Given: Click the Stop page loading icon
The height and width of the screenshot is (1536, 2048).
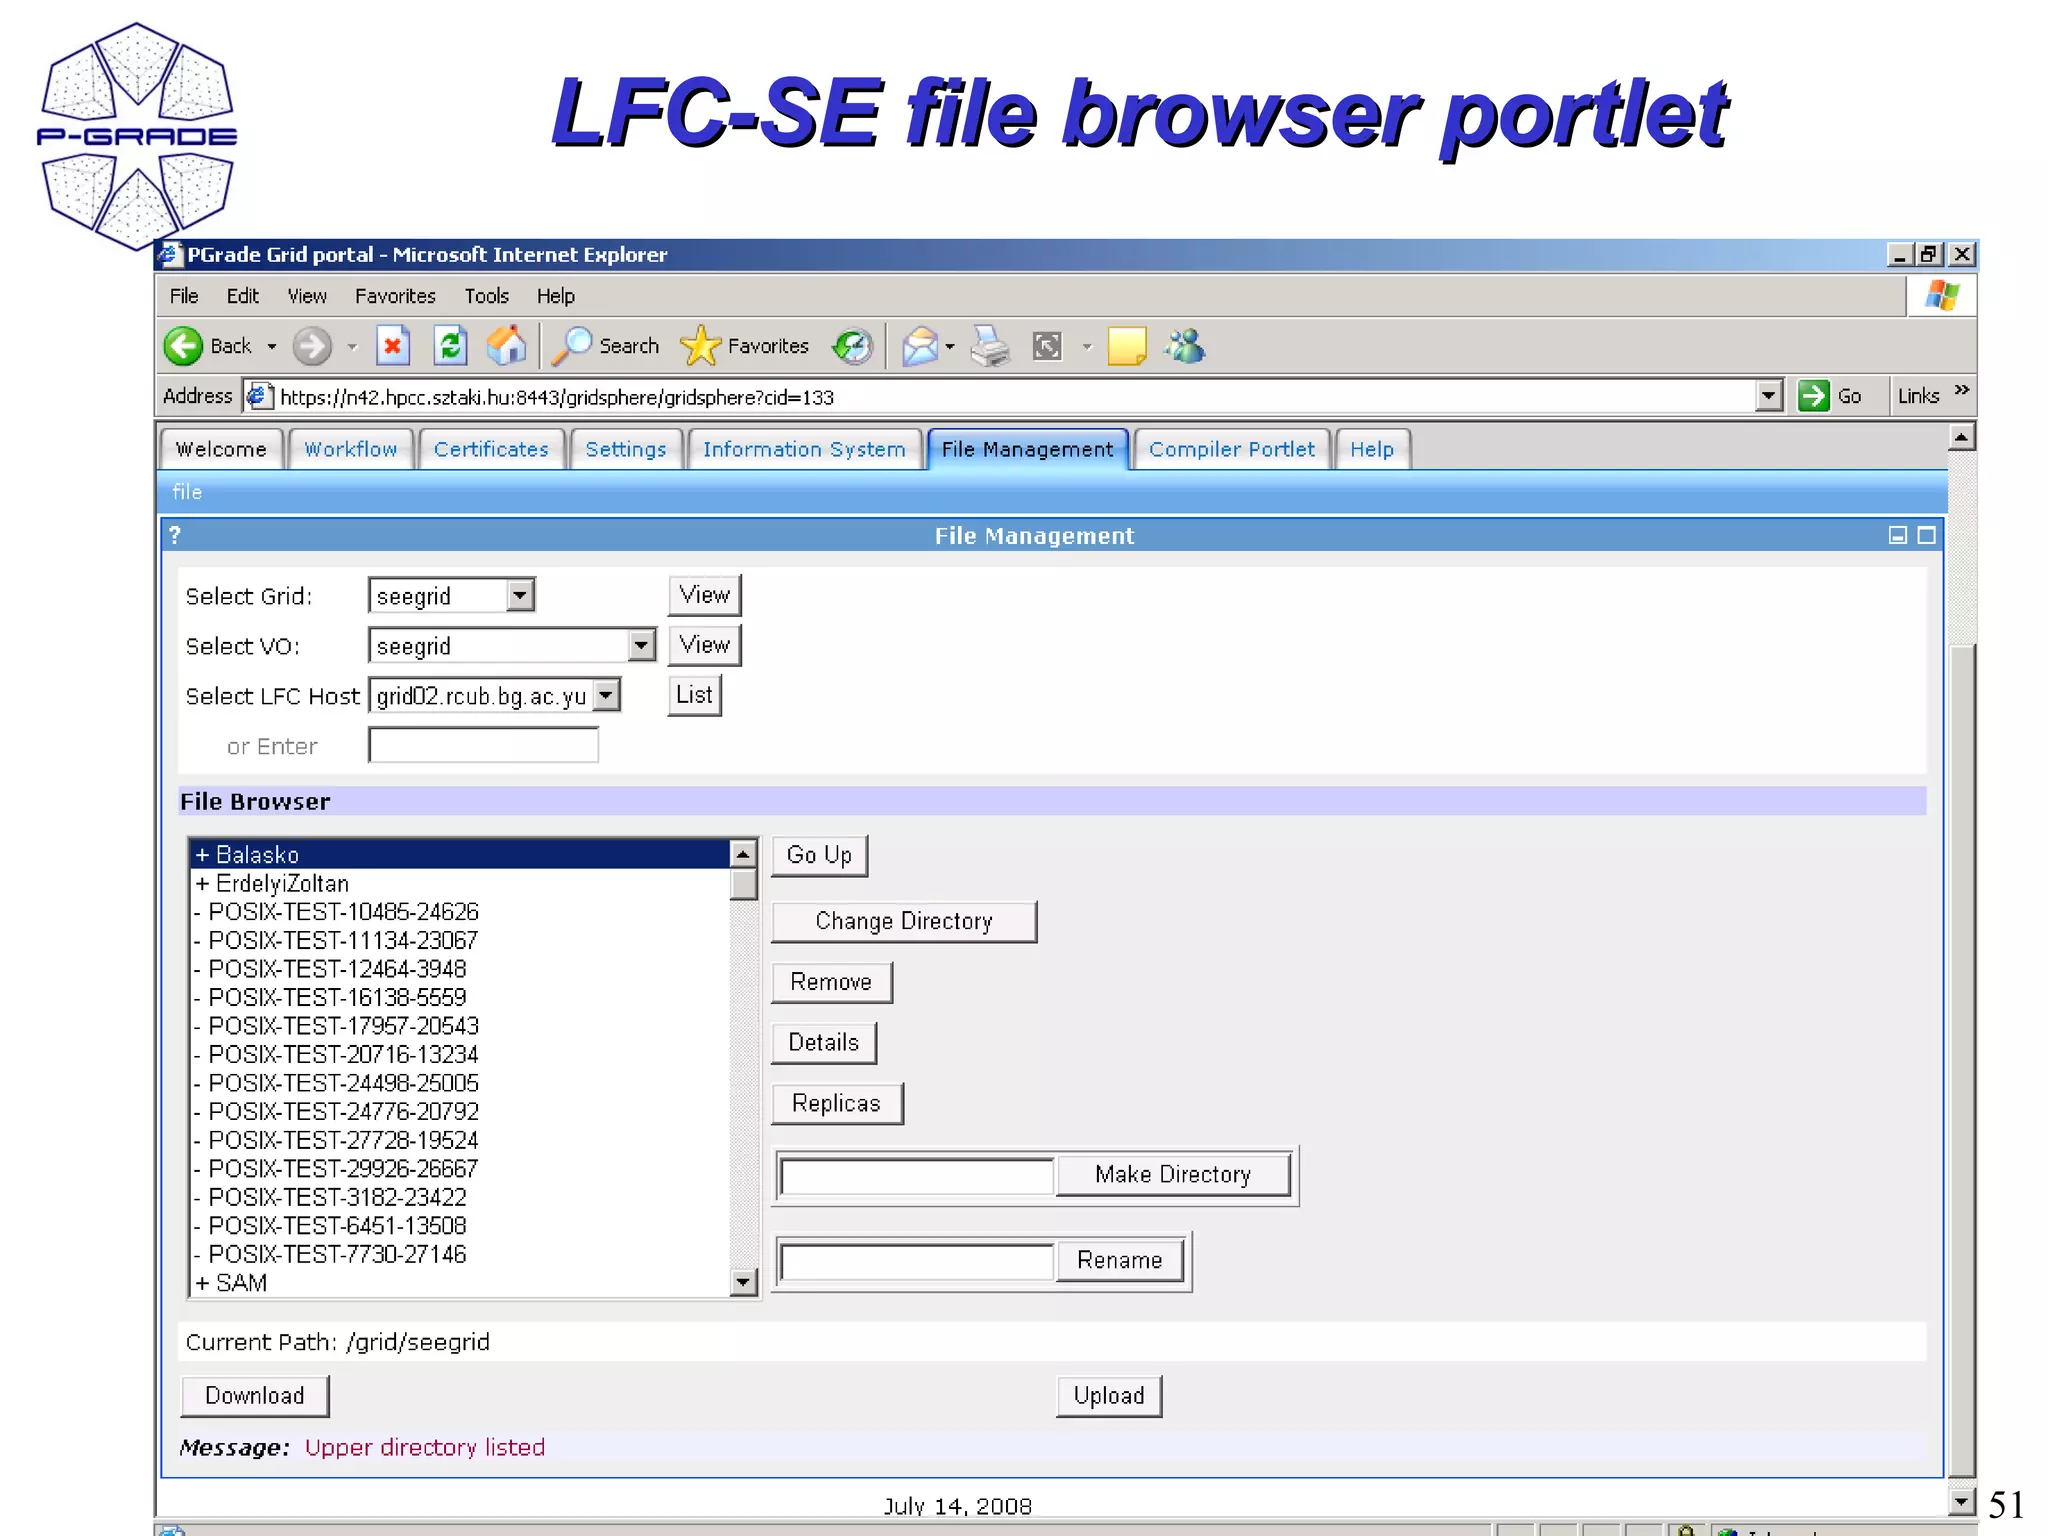Looking at the screenshot, I should pos(393,346).
